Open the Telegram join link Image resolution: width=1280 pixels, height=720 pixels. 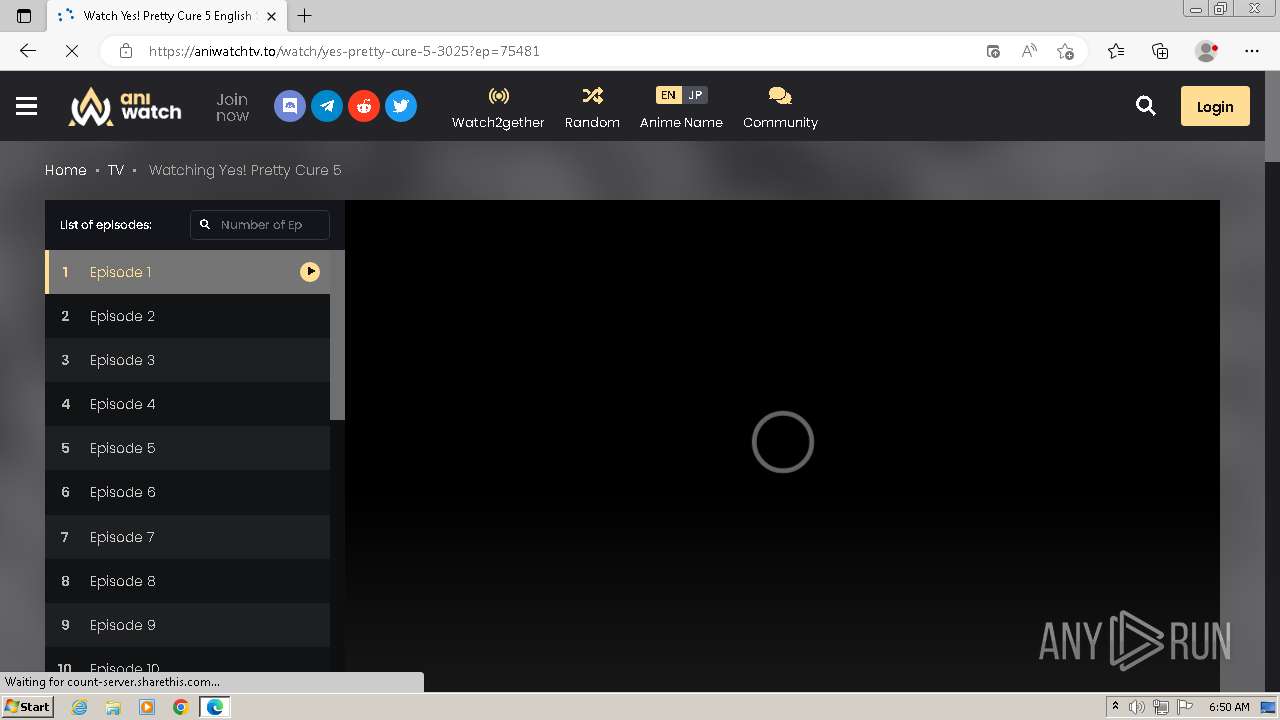click(327, 106)
